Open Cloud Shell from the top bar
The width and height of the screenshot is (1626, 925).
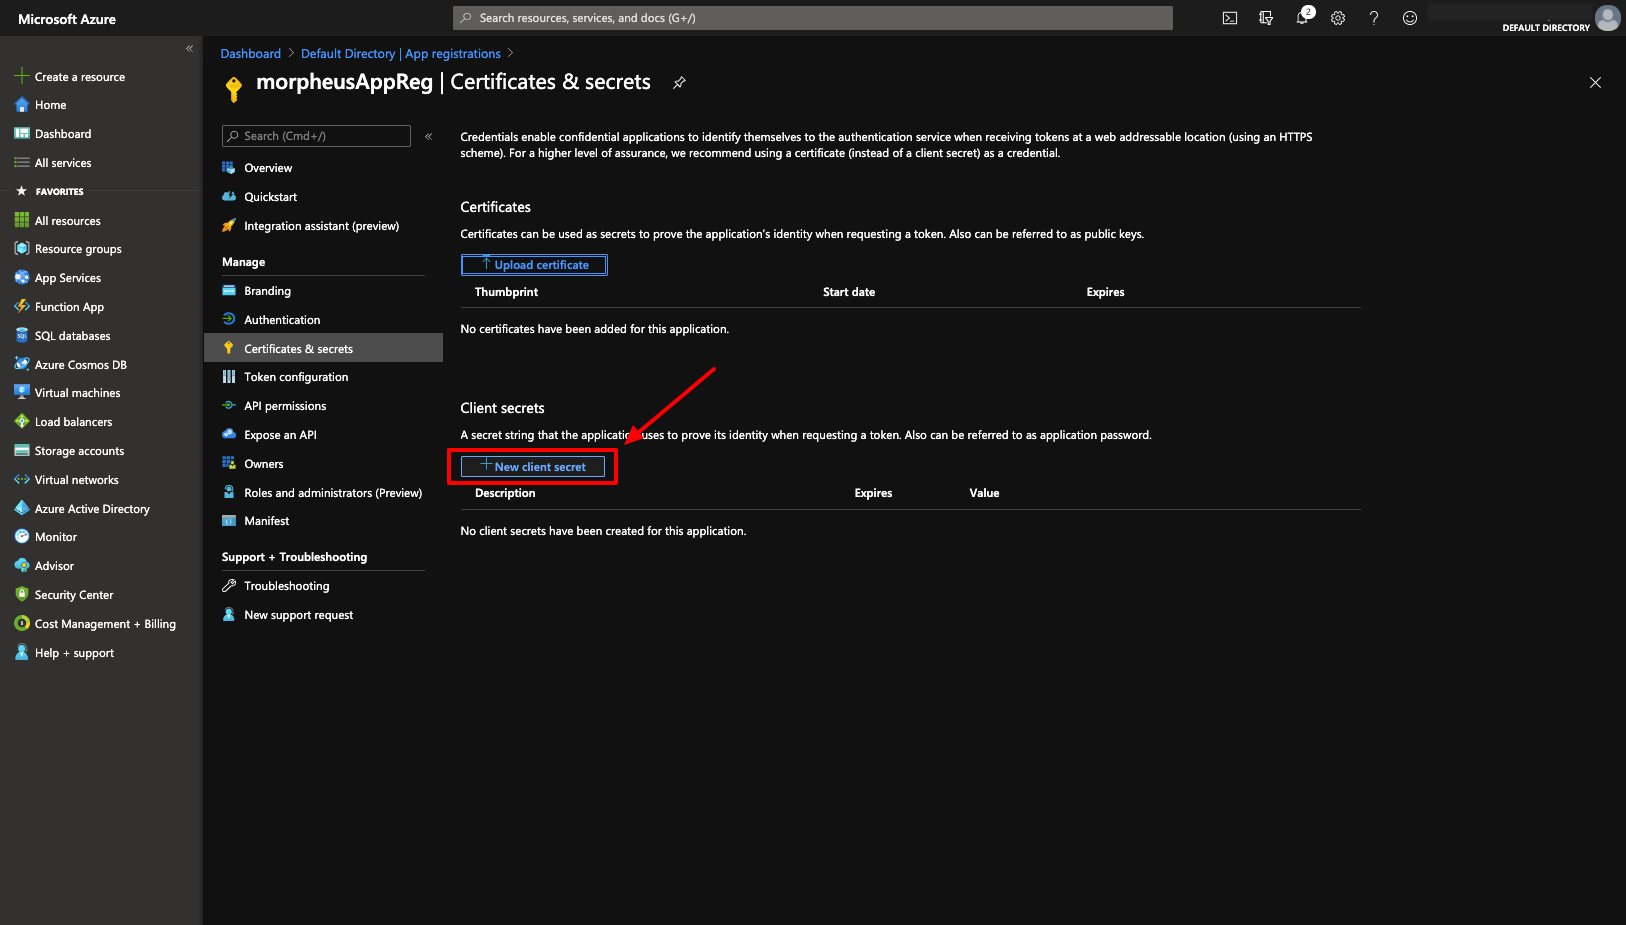point(1229,17)
